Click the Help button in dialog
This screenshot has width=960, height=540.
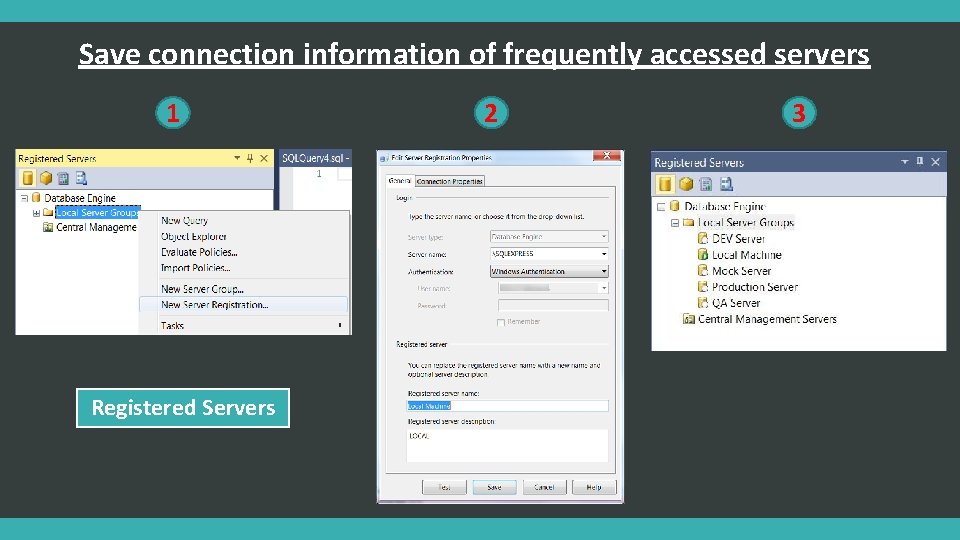(594, 487)
